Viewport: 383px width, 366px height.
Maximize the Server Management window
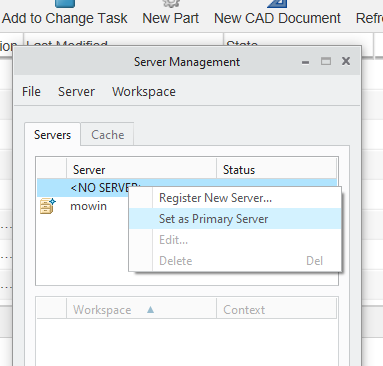point(326,61)
